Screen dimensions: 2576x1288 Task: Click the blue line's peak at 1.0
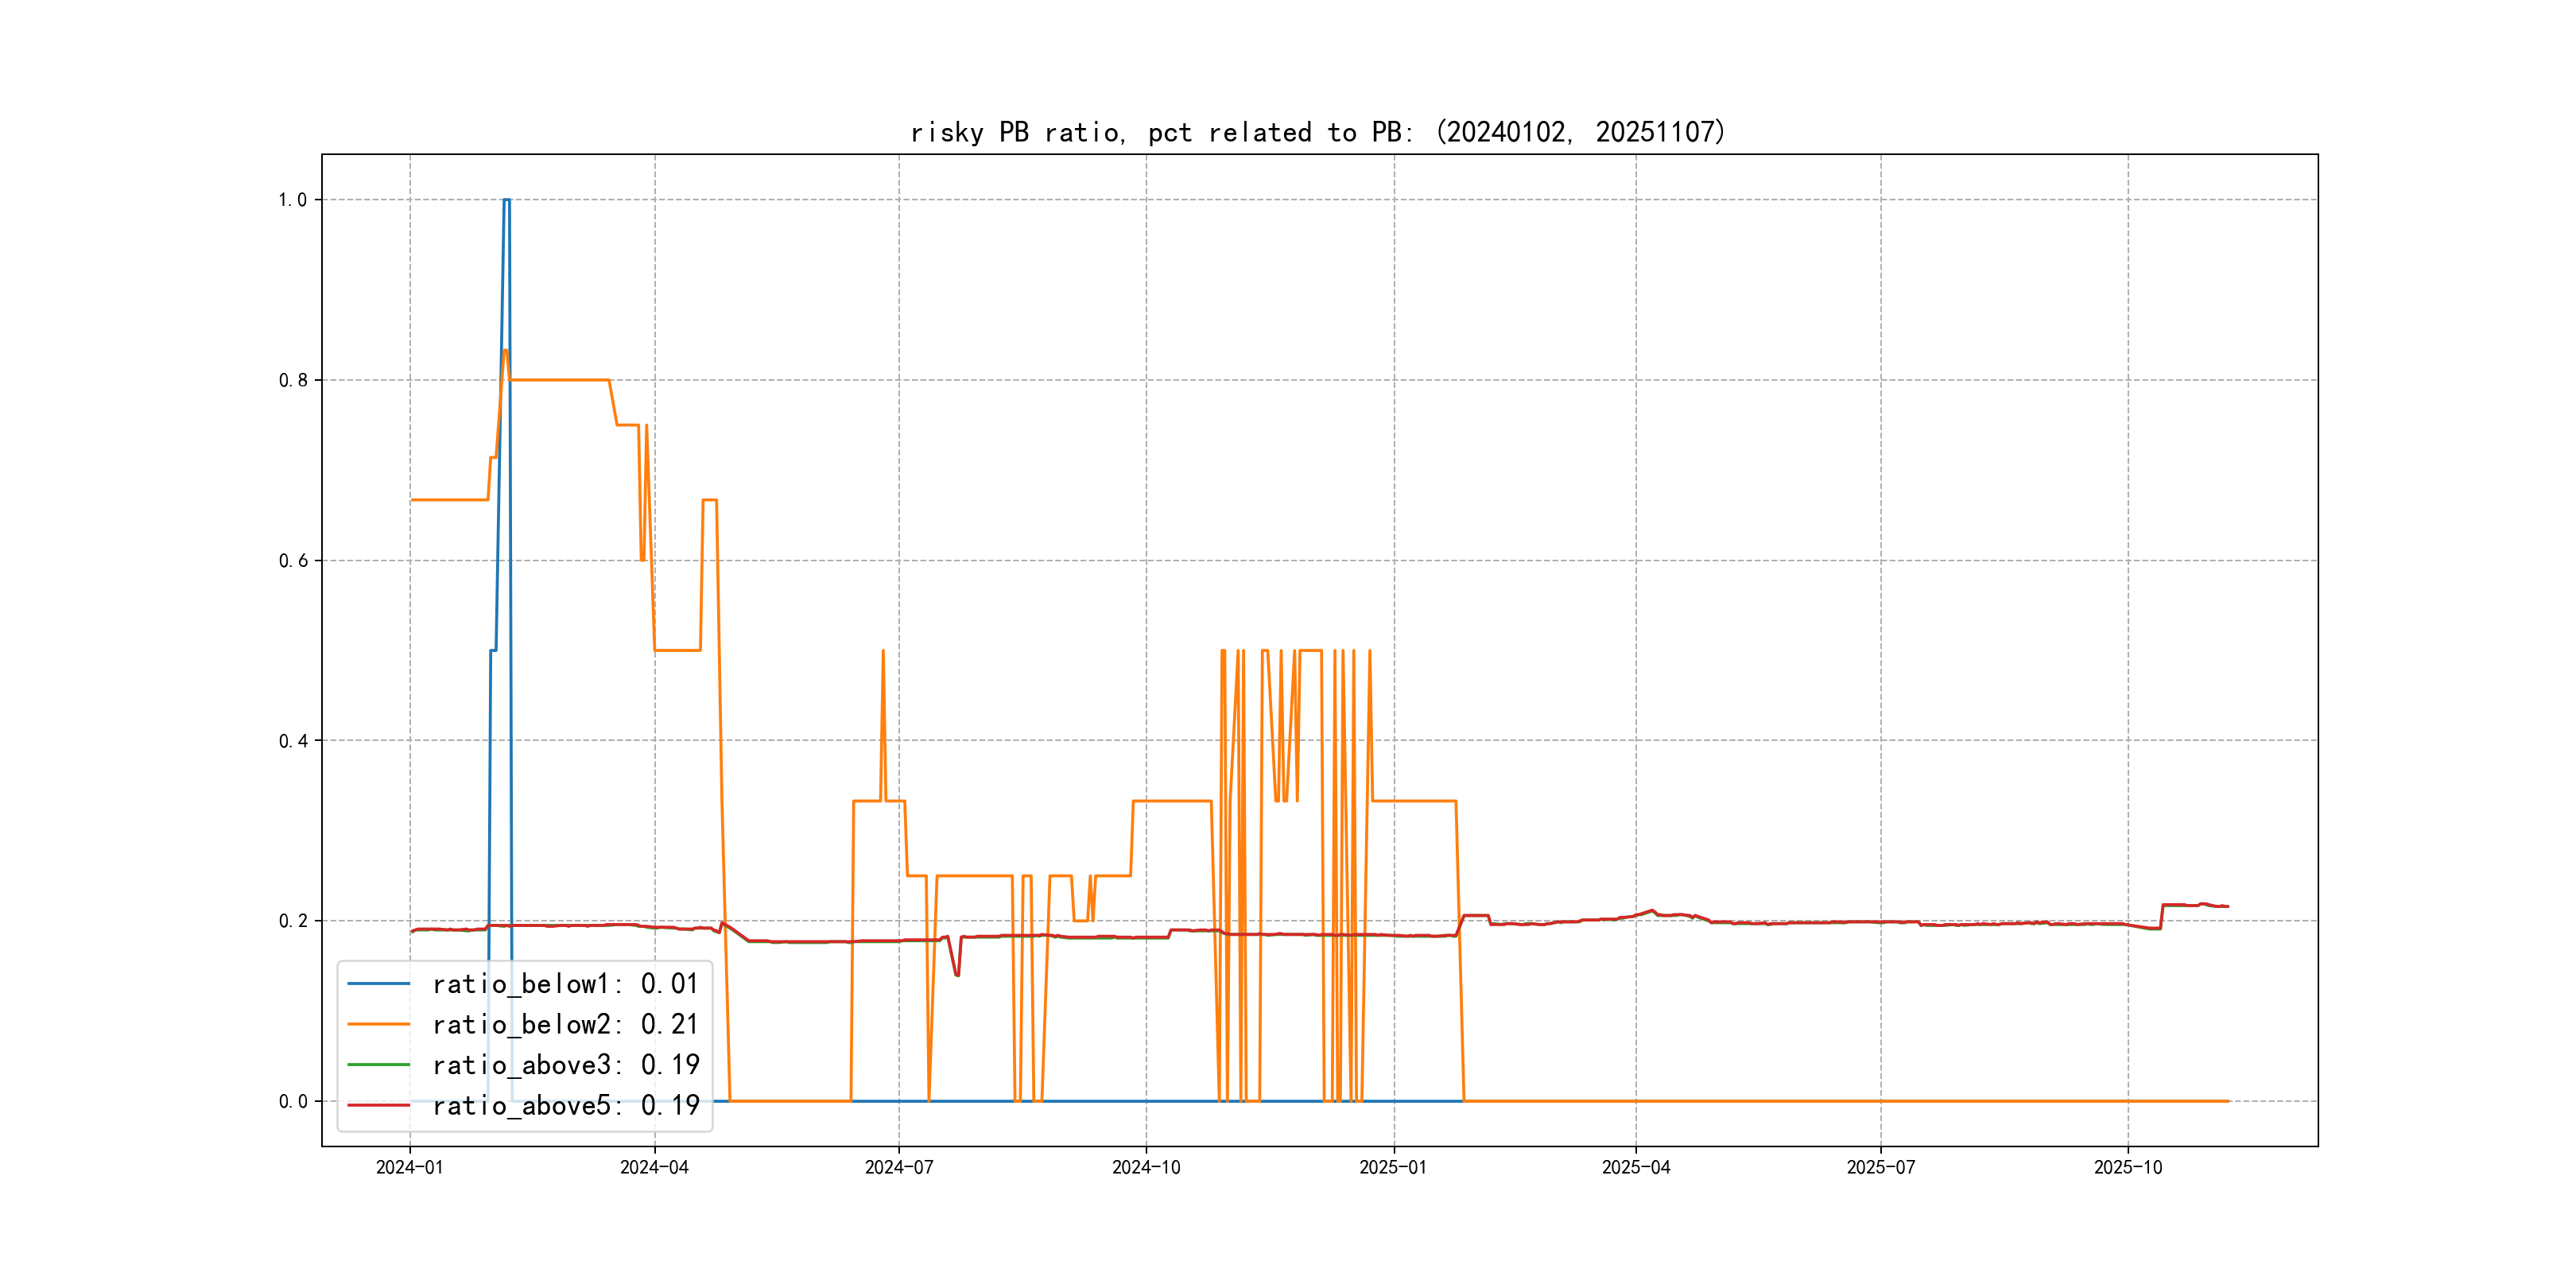coord(506,200)
